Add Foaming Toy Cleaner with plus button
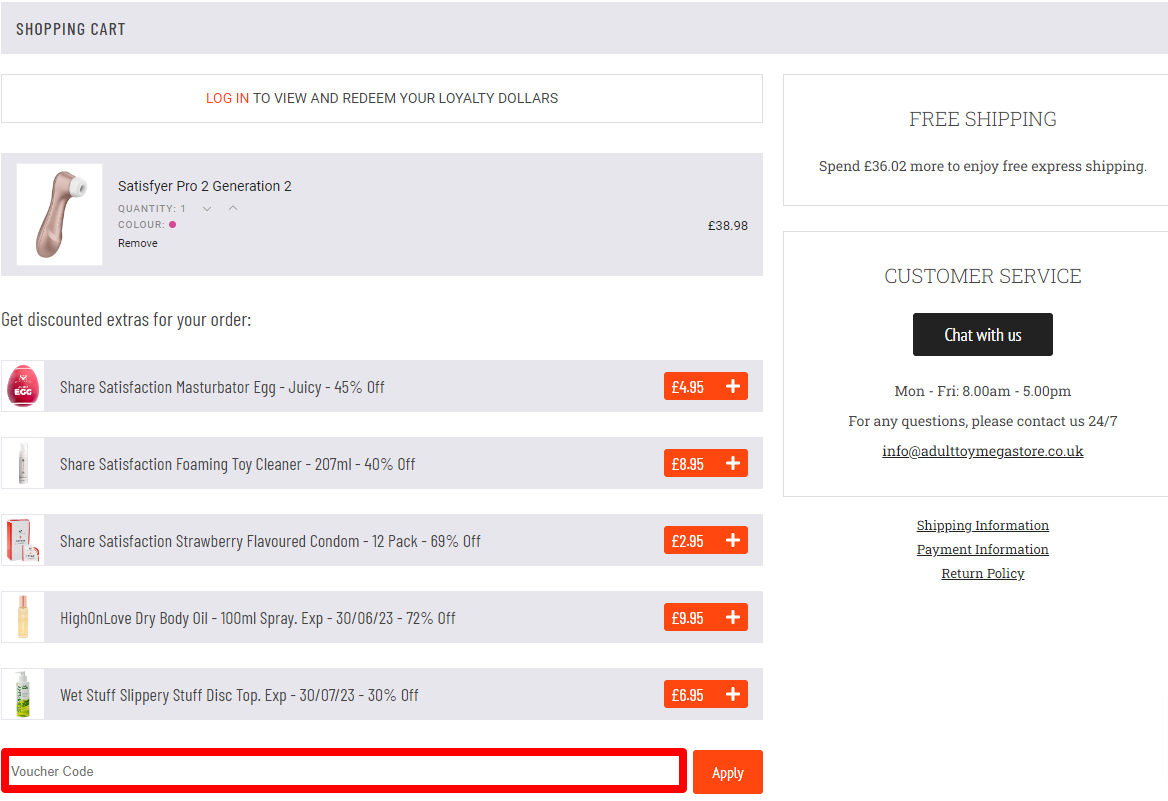Viewport: 1168px width, 801px height. (x=732, y=464)
